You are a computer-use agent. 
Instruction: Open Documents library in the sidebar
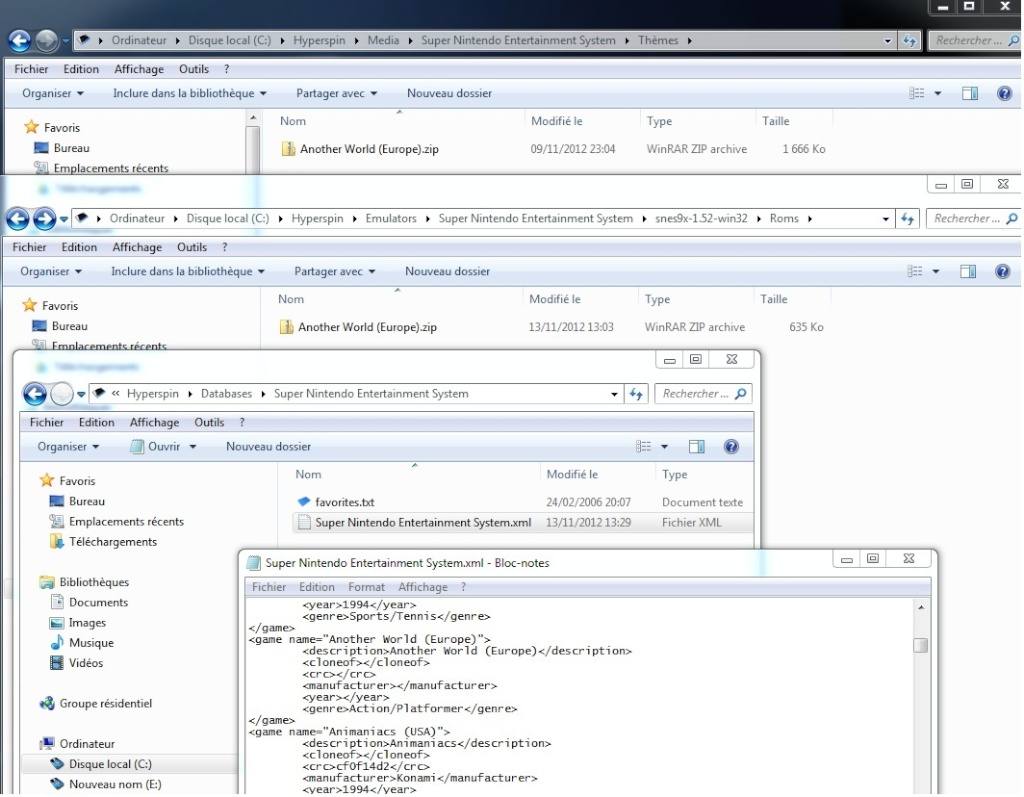(x=98, y=602)
